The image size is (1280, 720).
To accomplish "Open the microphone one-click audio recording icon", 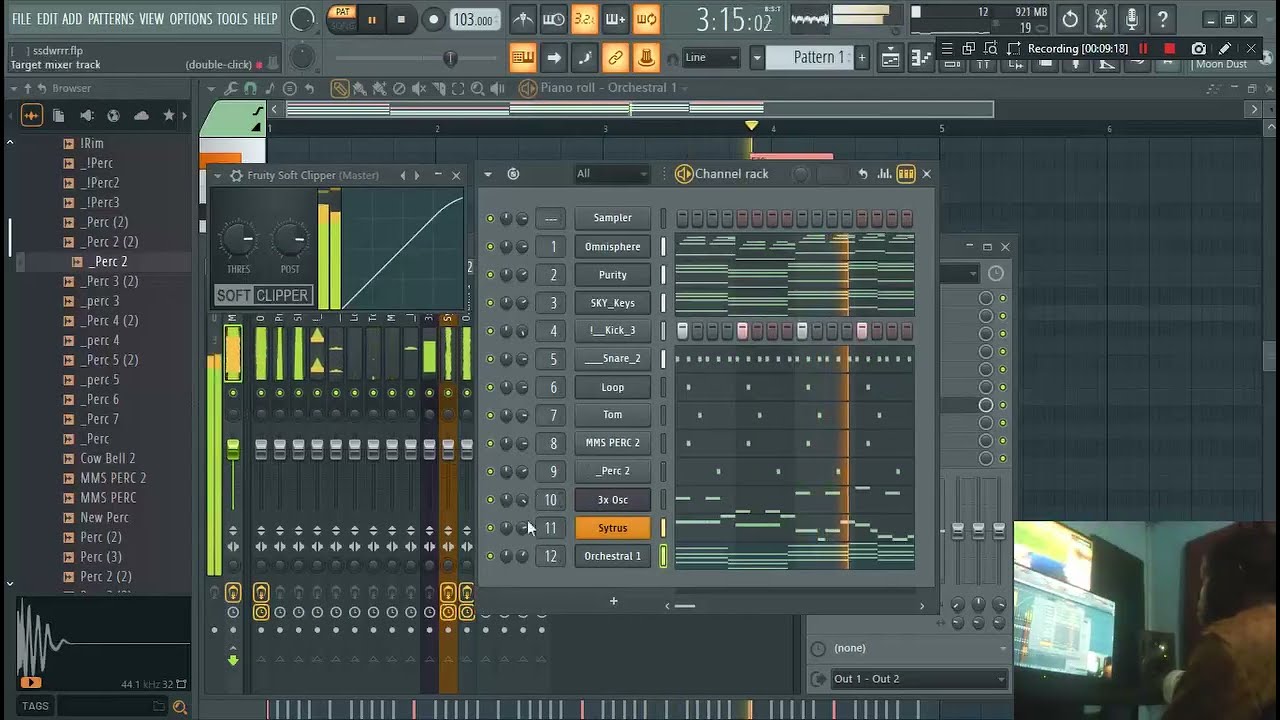I will [1132, 19].
